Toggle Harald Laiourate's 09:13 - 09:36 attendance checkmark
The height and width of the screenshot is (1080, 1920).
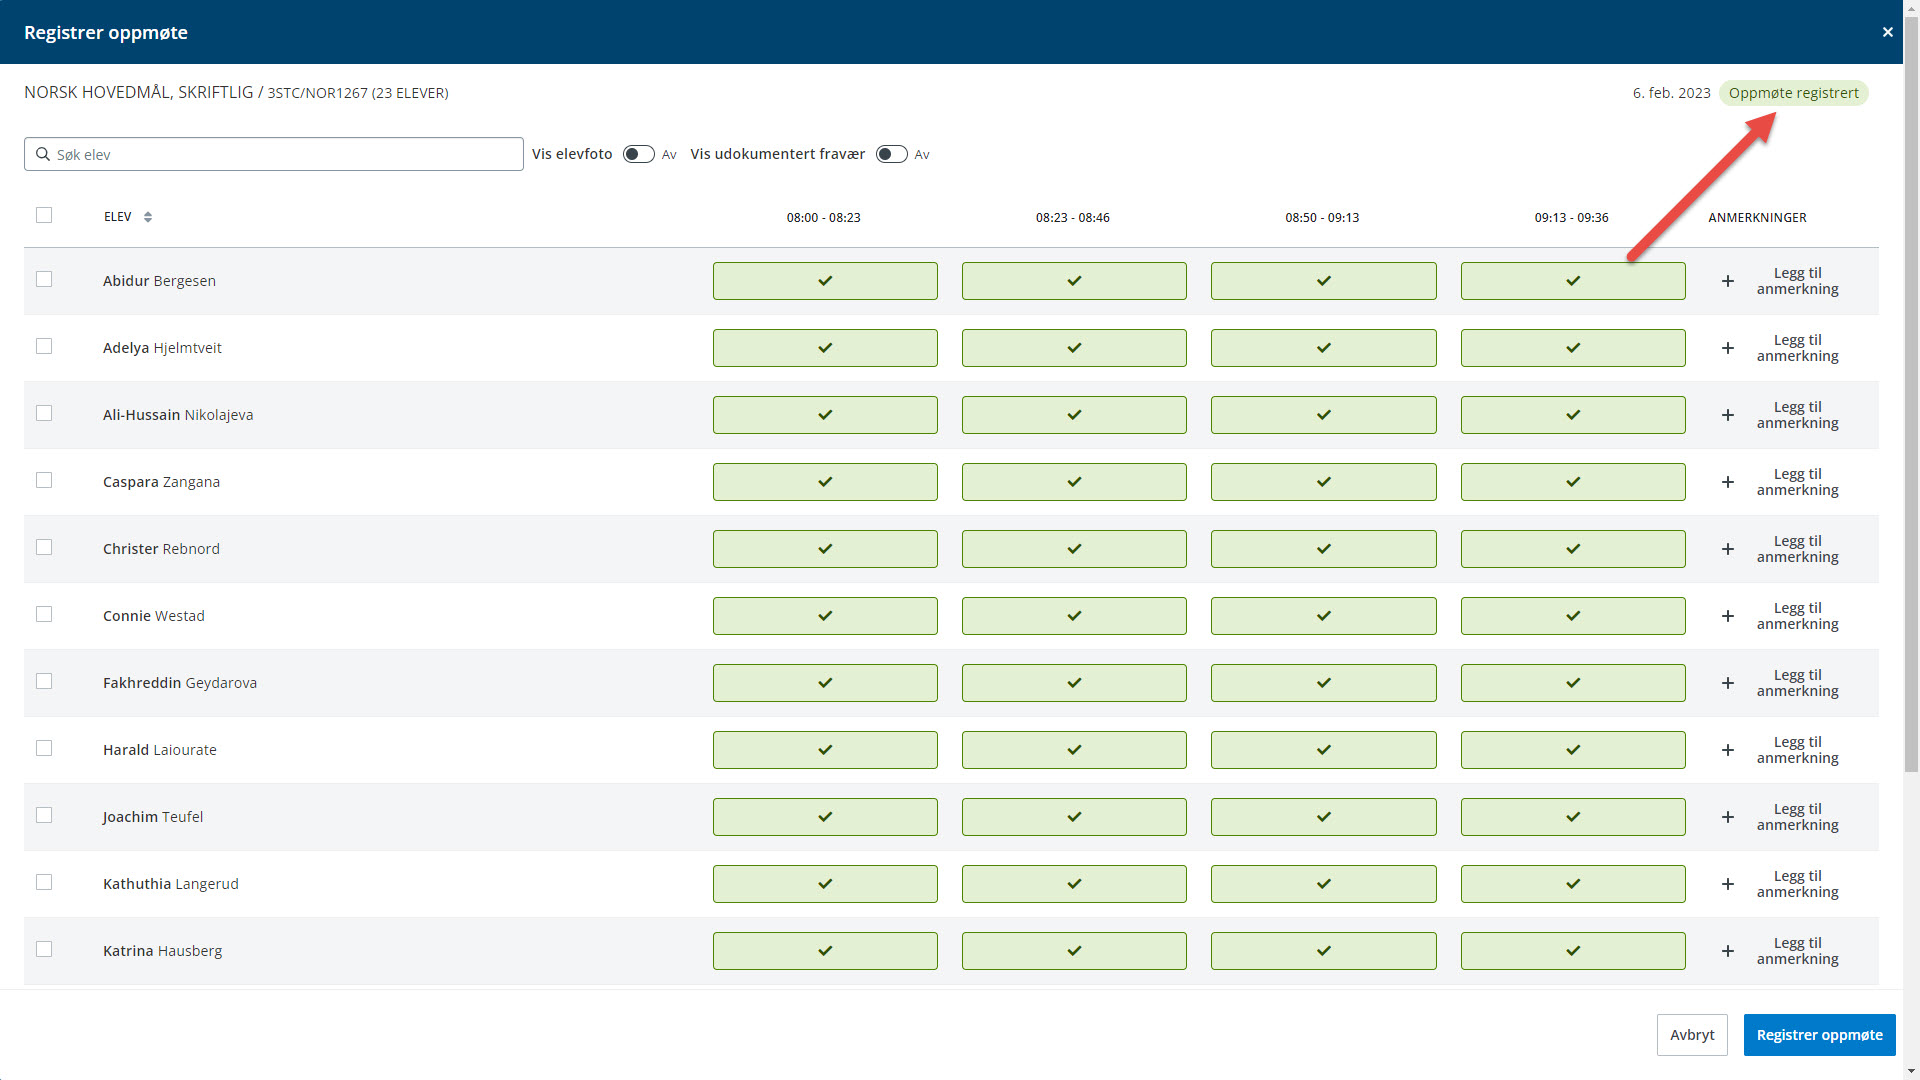pyautogui.click(x=1573, y=750)
